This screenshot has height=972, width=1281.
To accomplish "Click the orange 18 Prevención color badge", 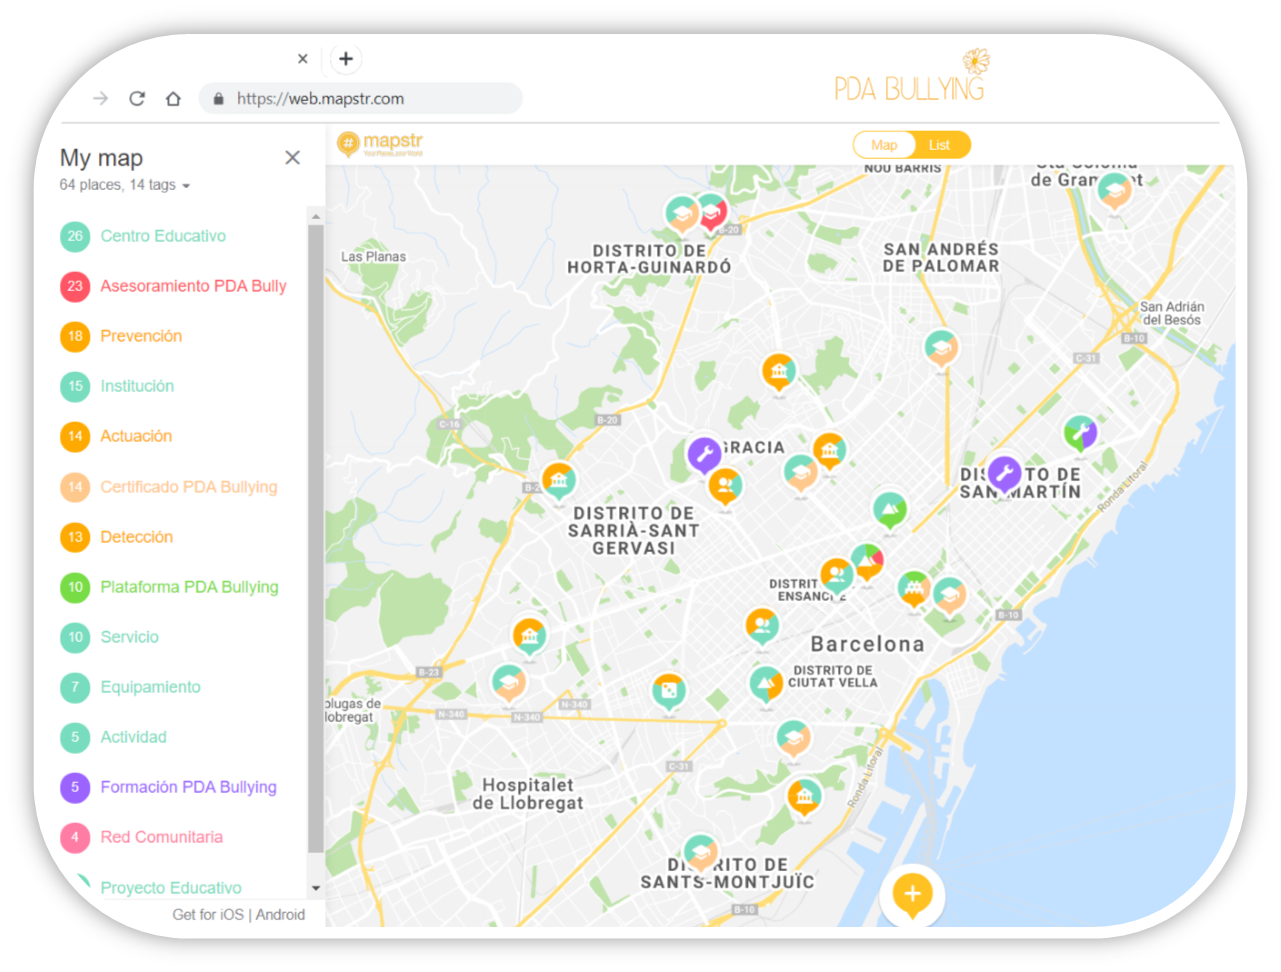I will click(x=75, y=336).
